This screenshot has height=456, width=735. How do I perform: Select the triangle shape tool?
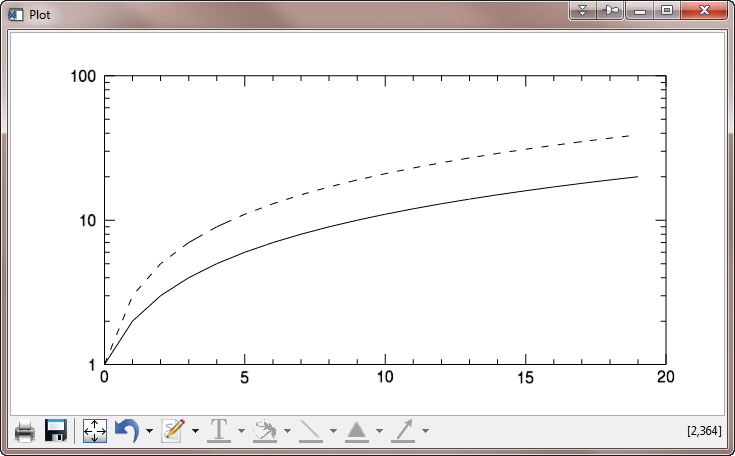357,431
